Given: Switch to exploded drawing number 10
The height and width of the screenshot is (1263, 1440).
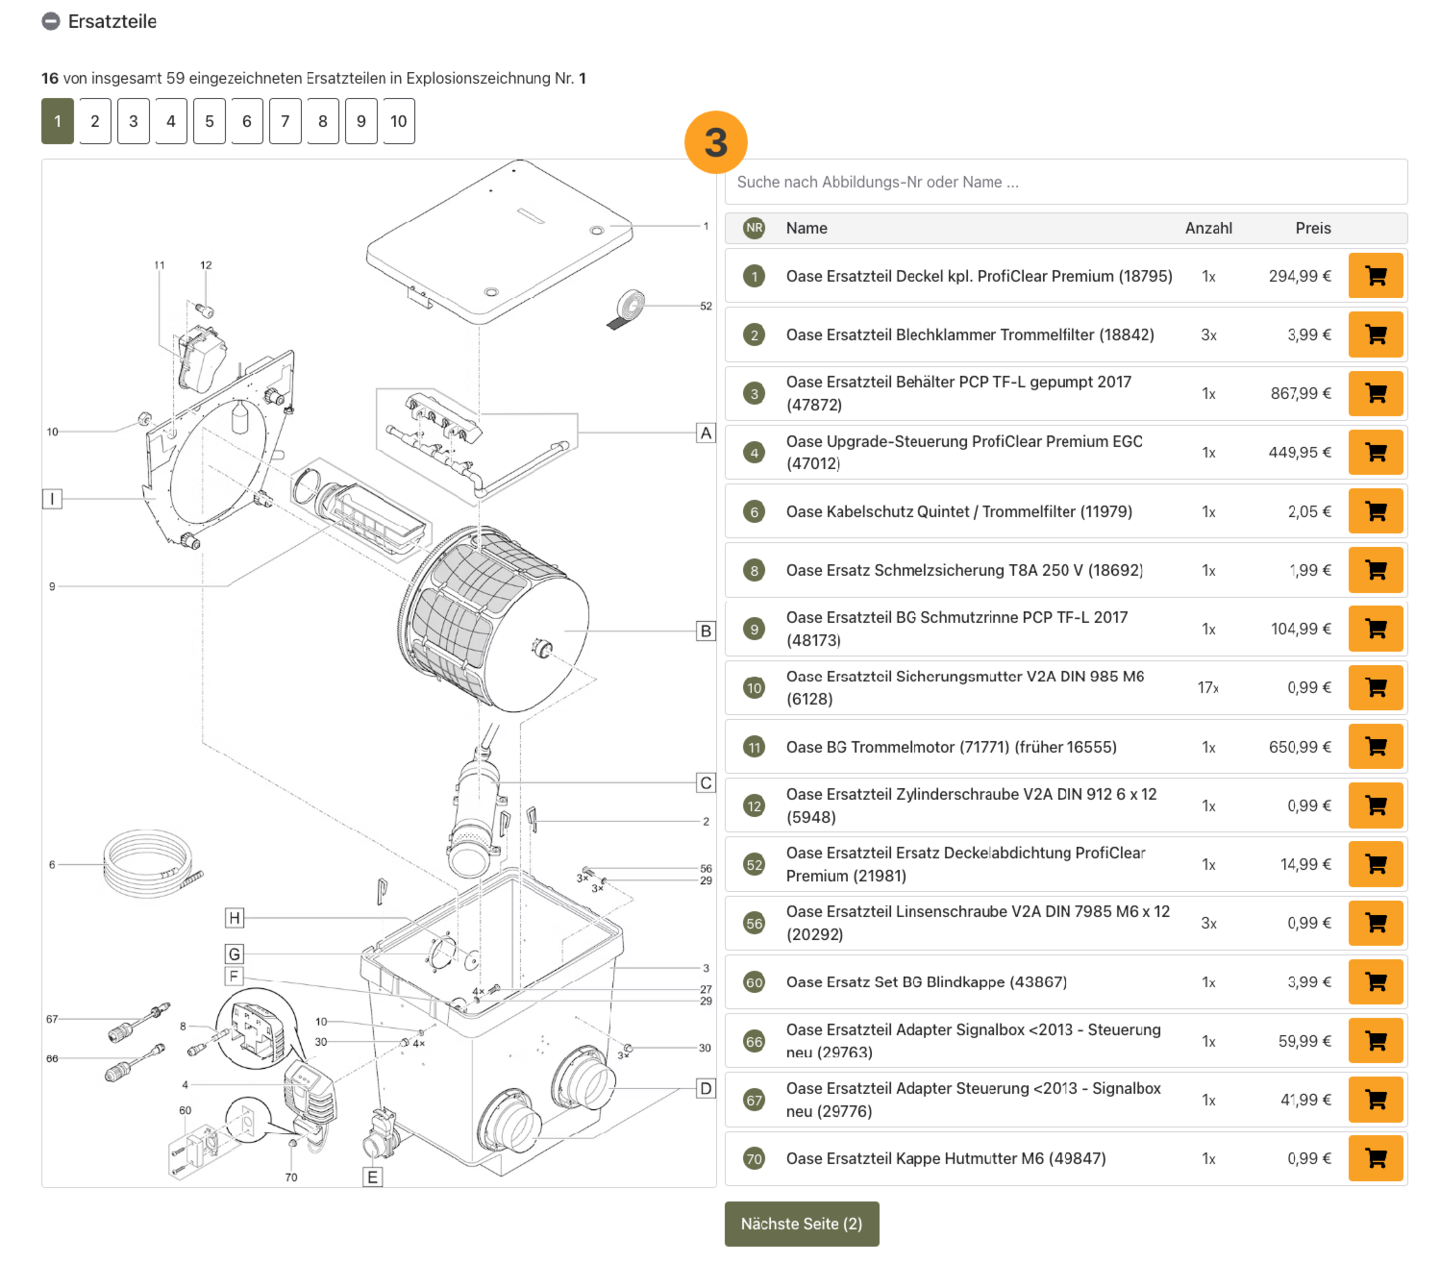Looking at the screenshot, I should (x=398, y=122).
